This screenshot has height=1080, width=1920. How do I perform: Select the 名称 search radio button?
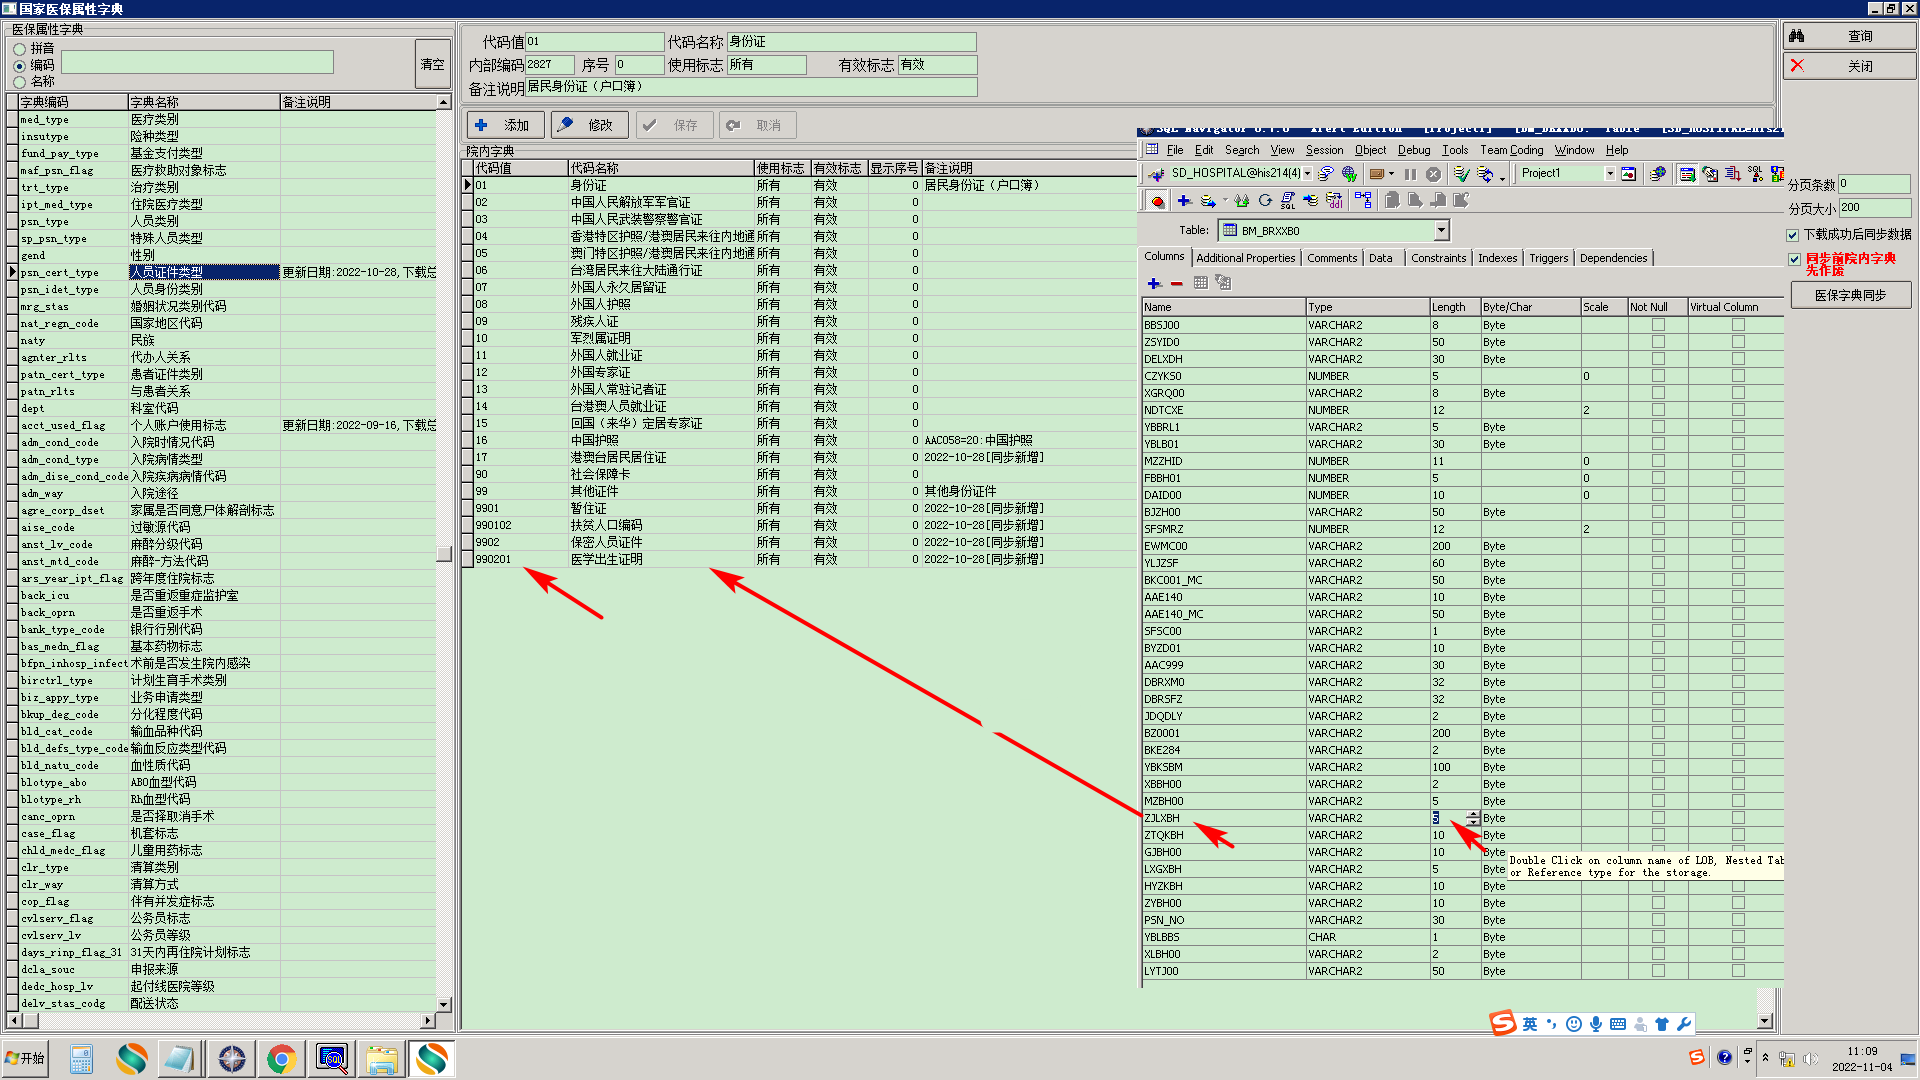click(x=20, y=82)
